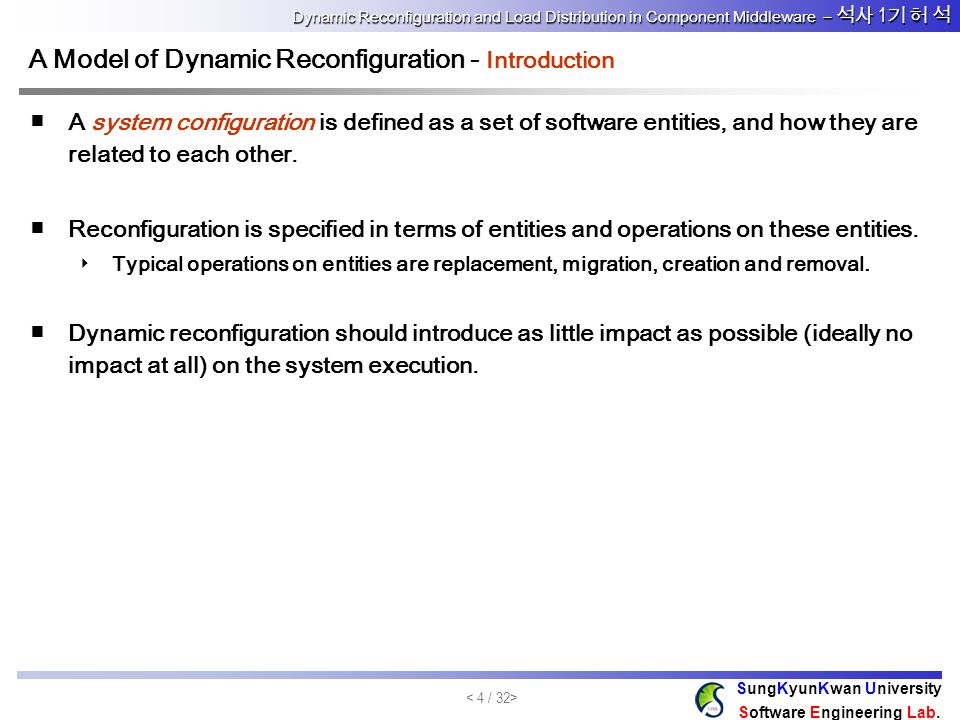
Task: Click the square bullet before 'A system configuration'
Action: point(37,121)
